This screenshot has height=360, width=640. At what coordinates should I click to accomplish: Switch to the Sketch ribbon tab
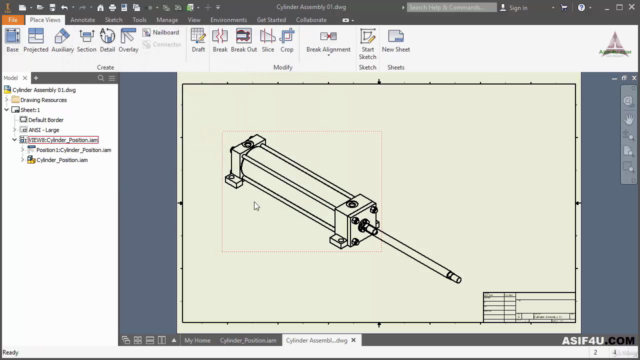tap(113, 20)
